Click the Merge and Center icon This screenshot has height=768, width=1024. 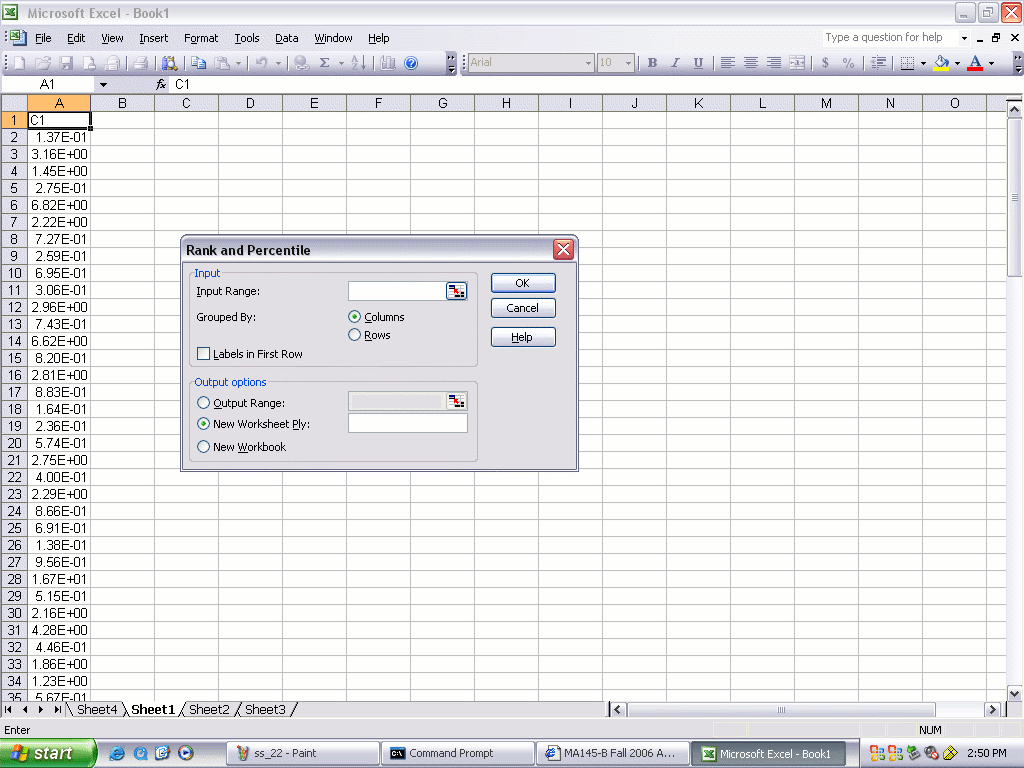[x=796, y=63]
